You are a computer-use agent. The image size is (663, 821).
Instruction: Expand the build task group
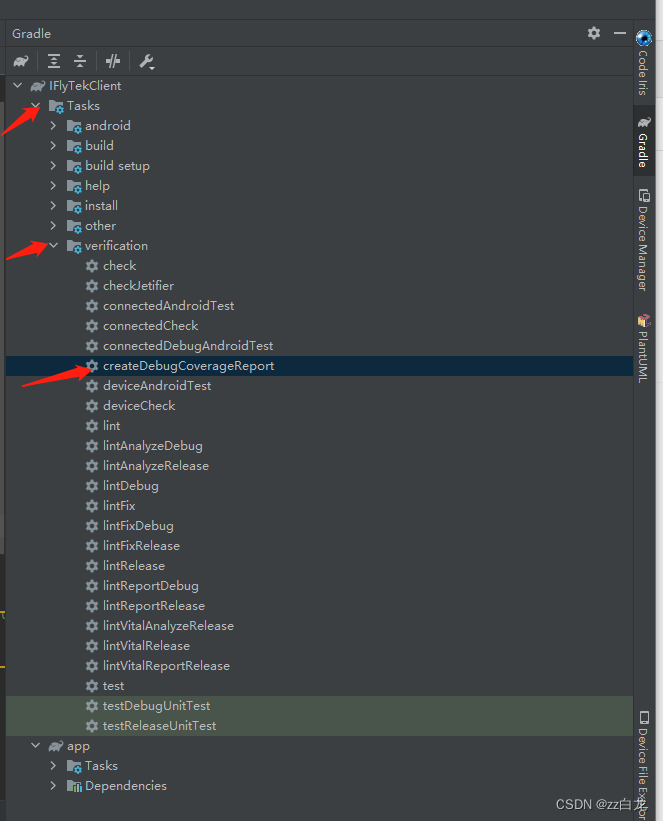pyautogui.click(x=53, y=146)
